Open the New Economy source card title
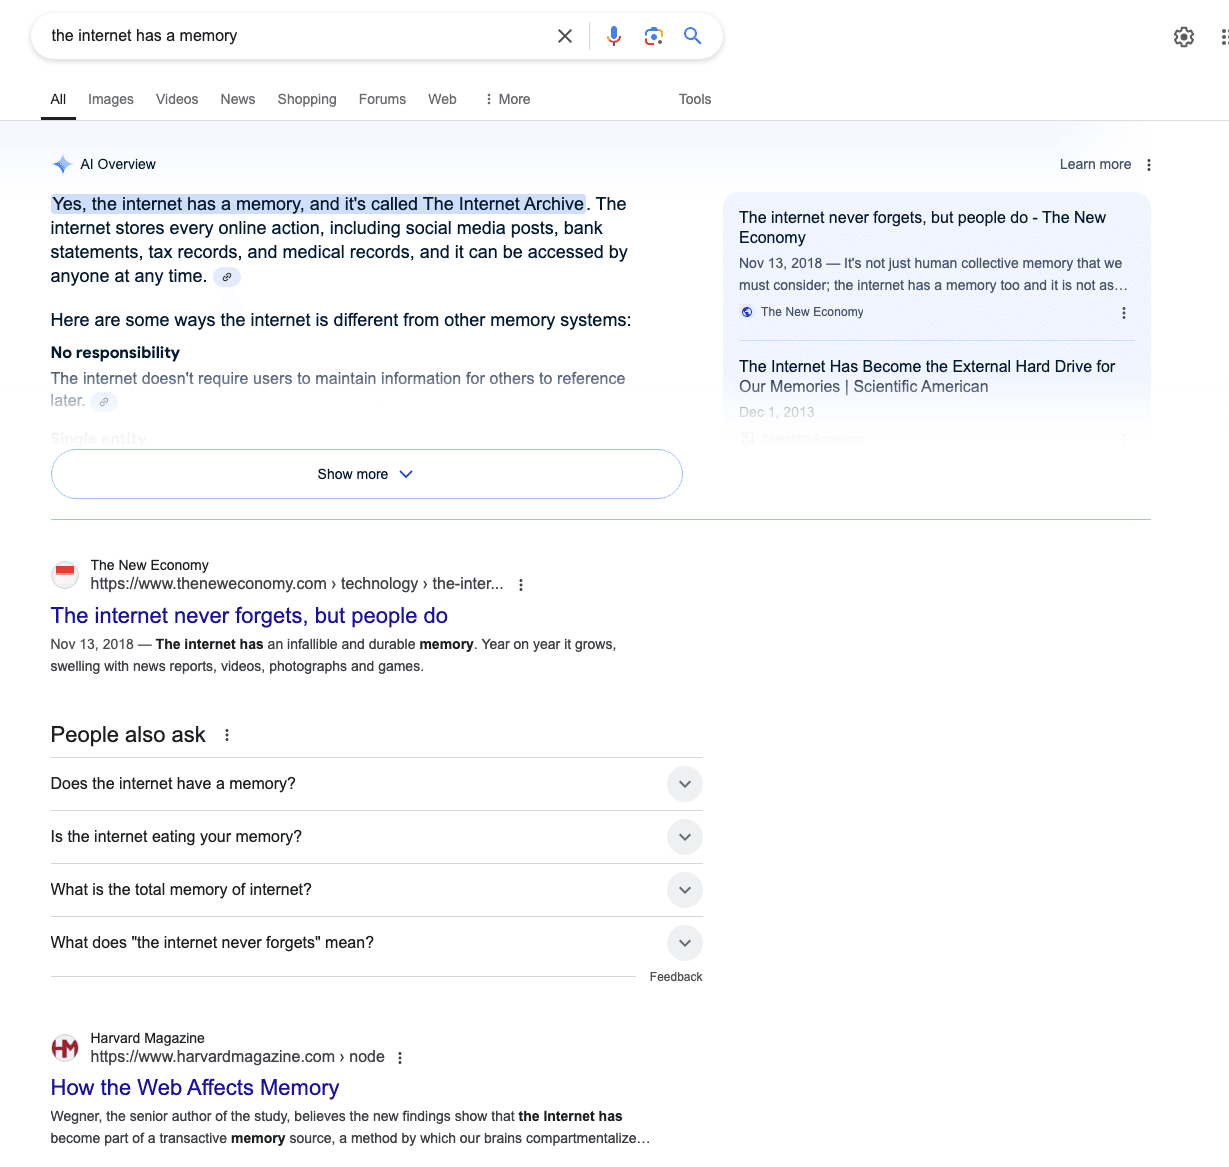Viewport: 1229px width, 1167px height. click(922, 227)
